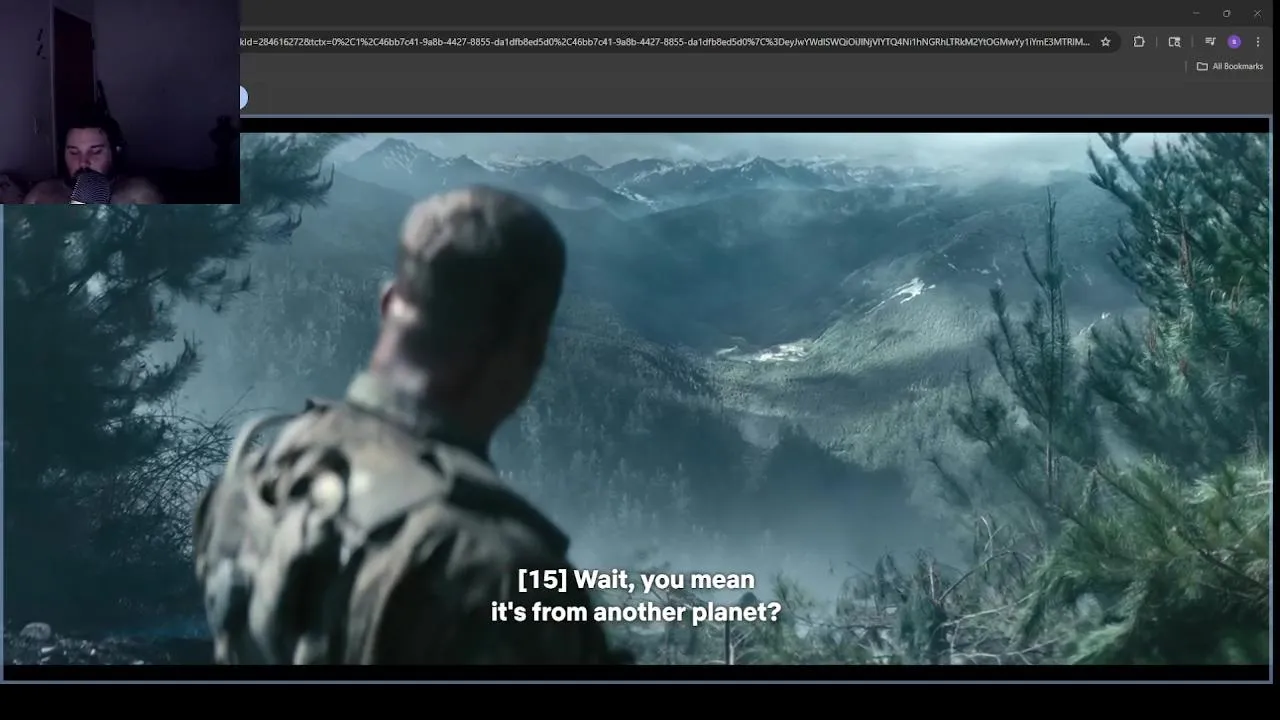The image size is (1280, 720).
Task: Open the media controls music icon
Action: [x=1210, y=42]
